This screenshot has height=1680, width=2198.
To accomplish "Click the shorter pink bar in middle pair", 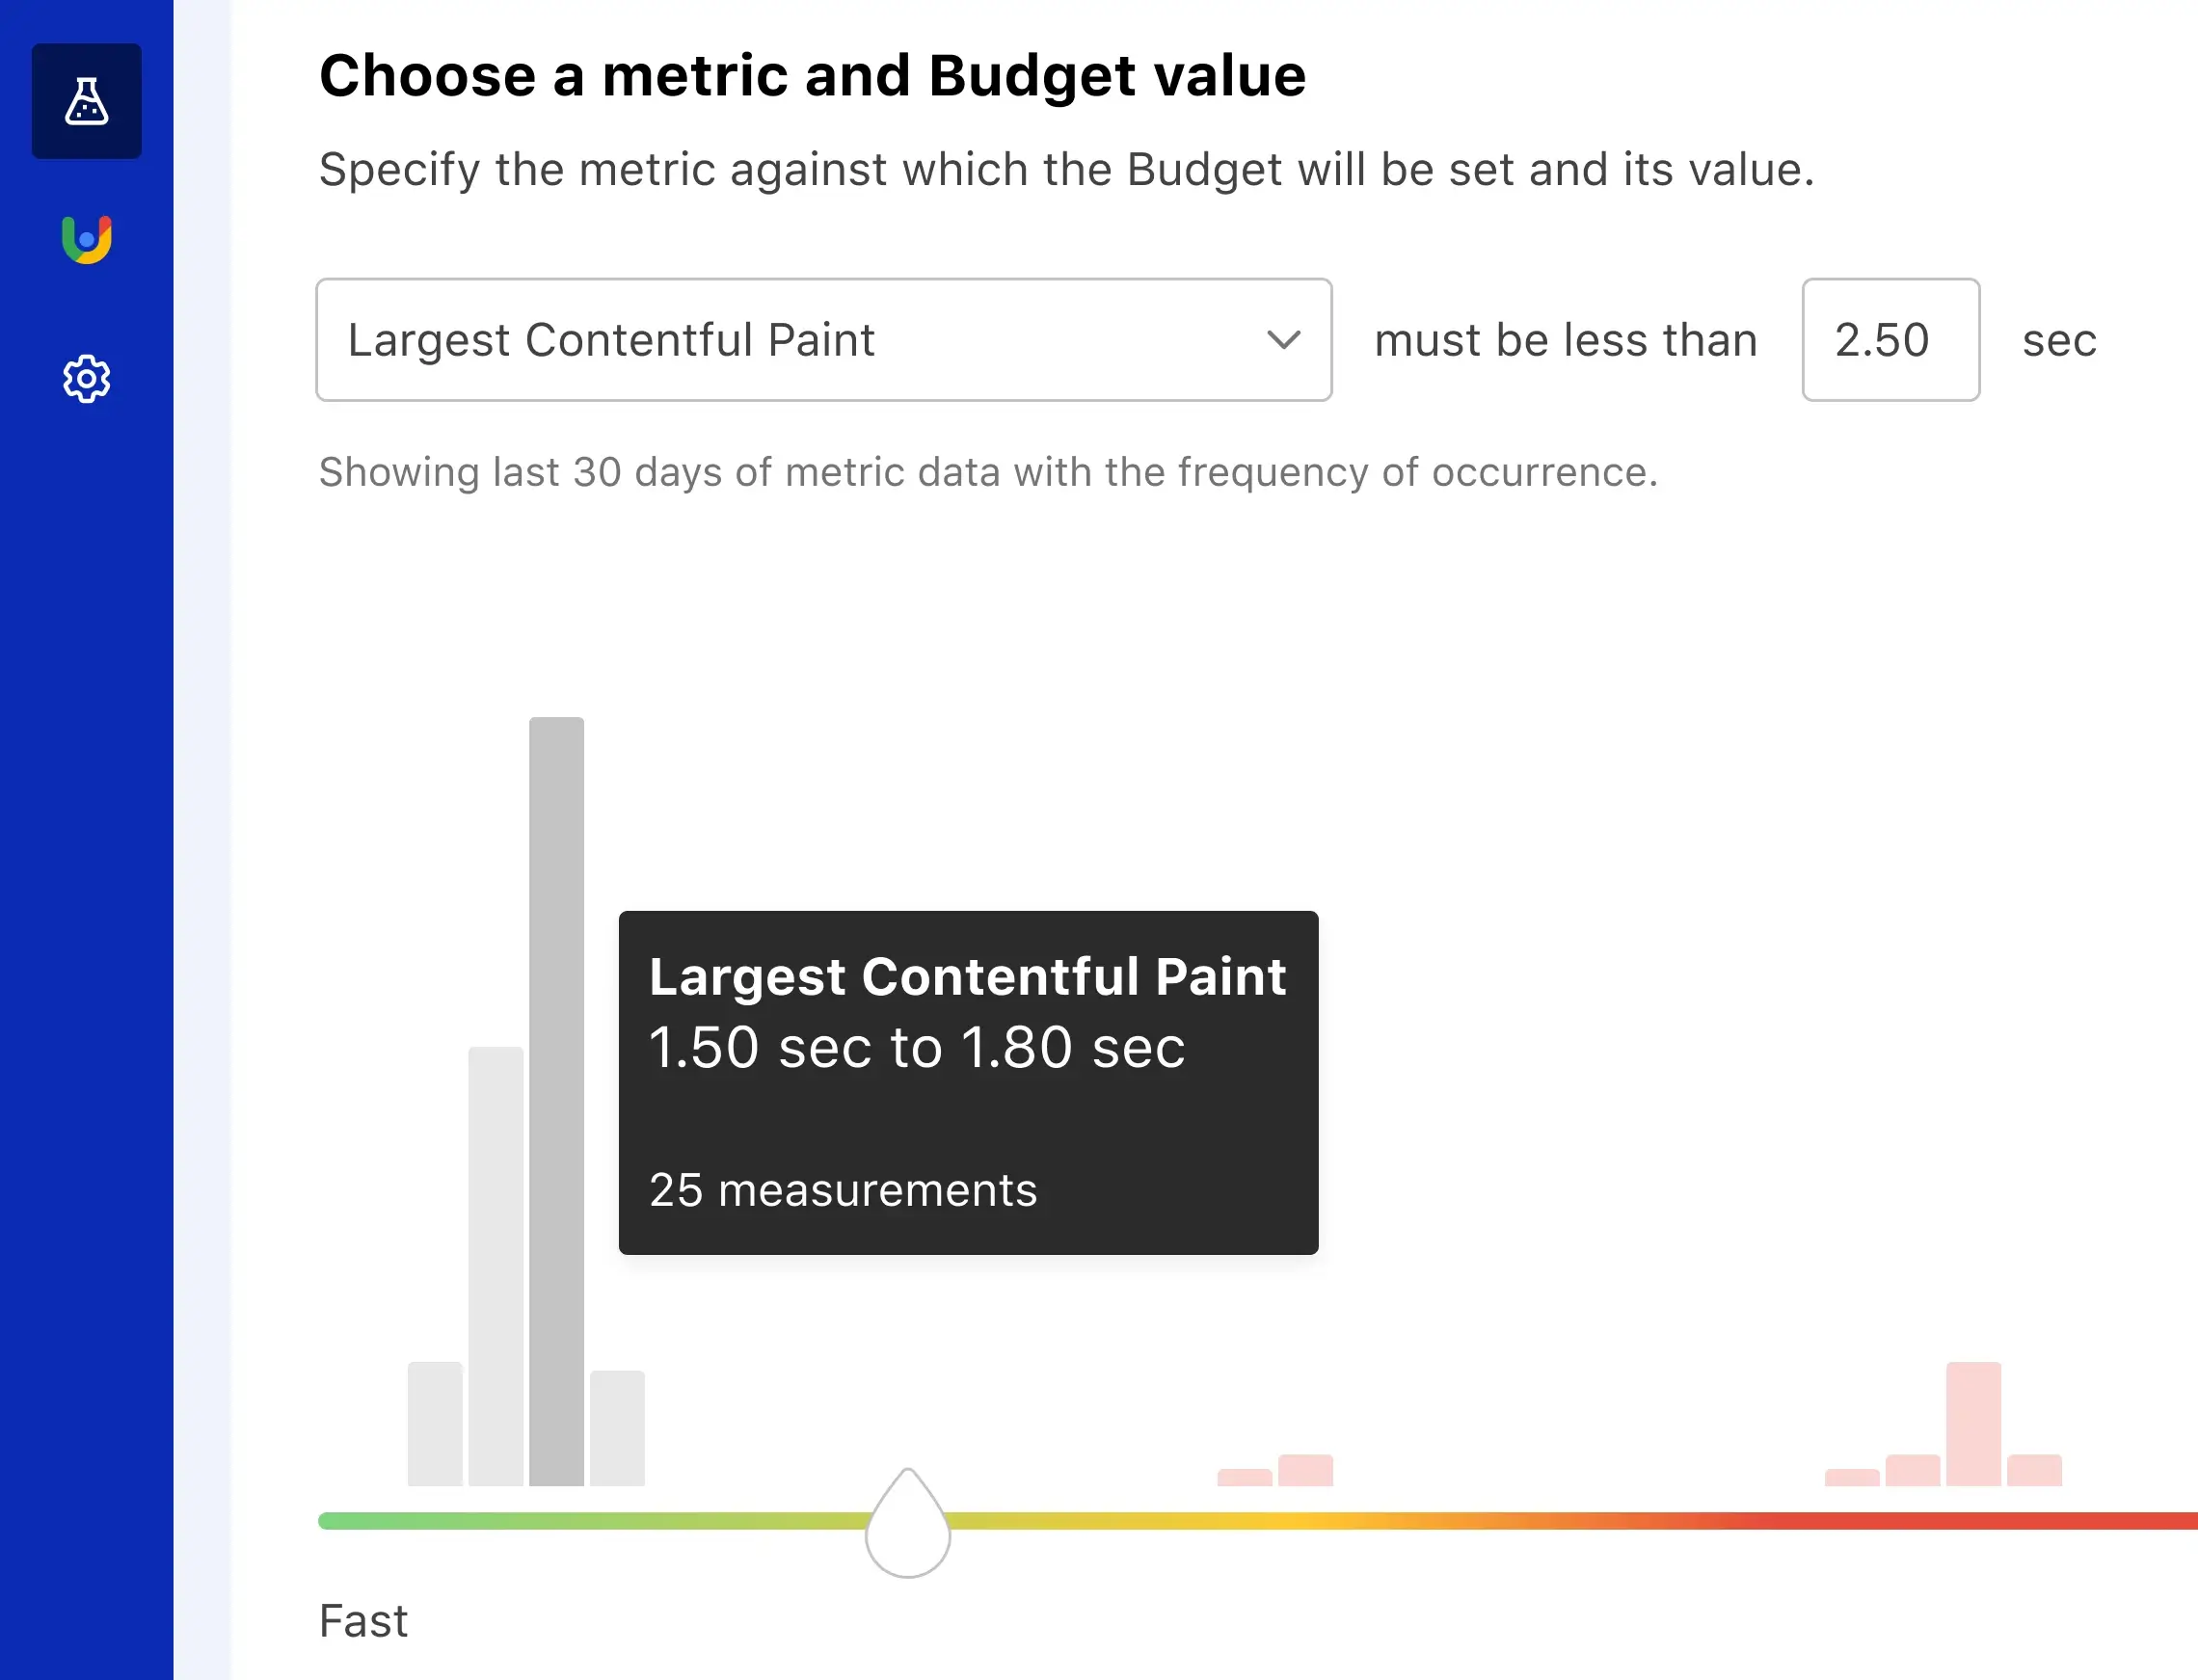I will tap(1244, 1477).
